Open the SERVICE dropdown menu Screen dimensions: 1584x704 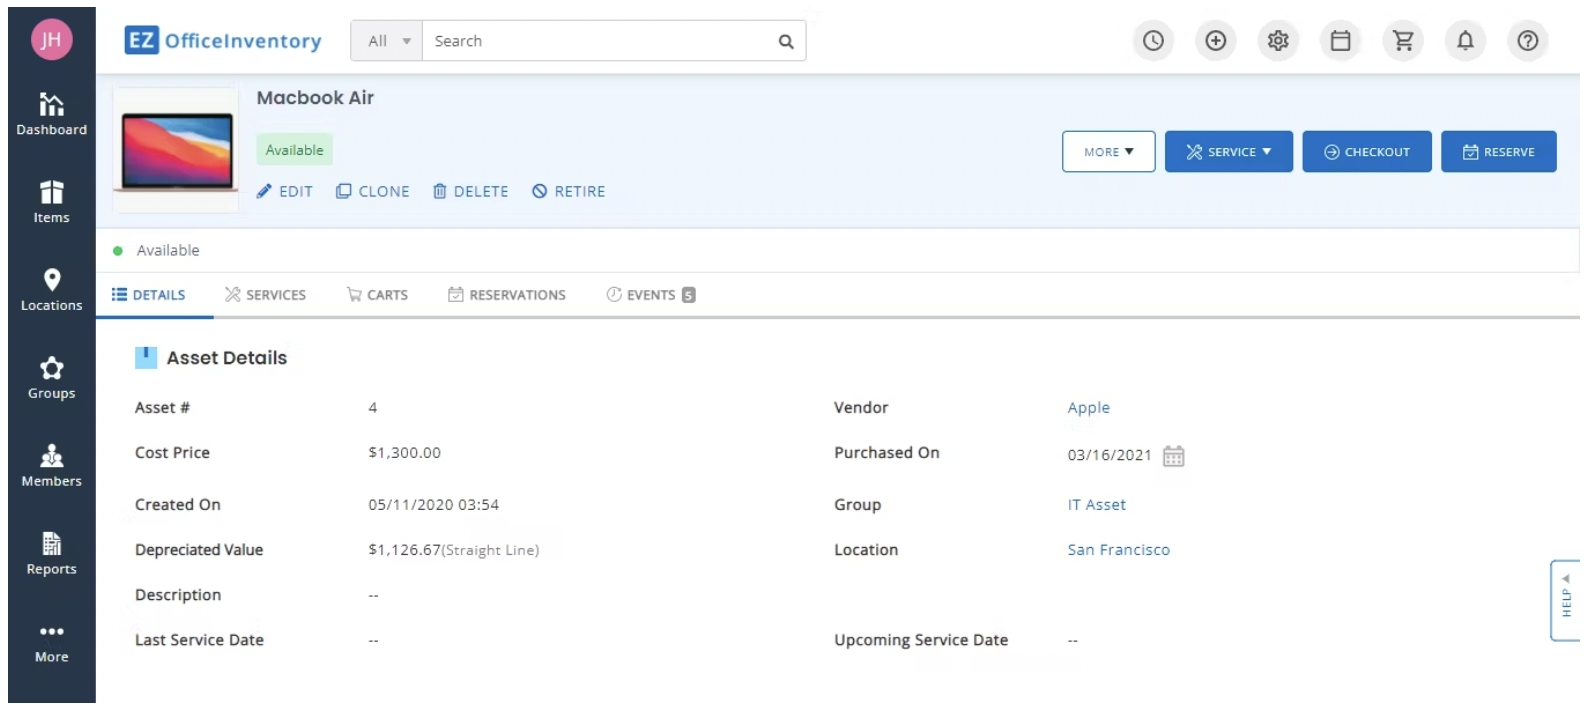coord(1228,152)
